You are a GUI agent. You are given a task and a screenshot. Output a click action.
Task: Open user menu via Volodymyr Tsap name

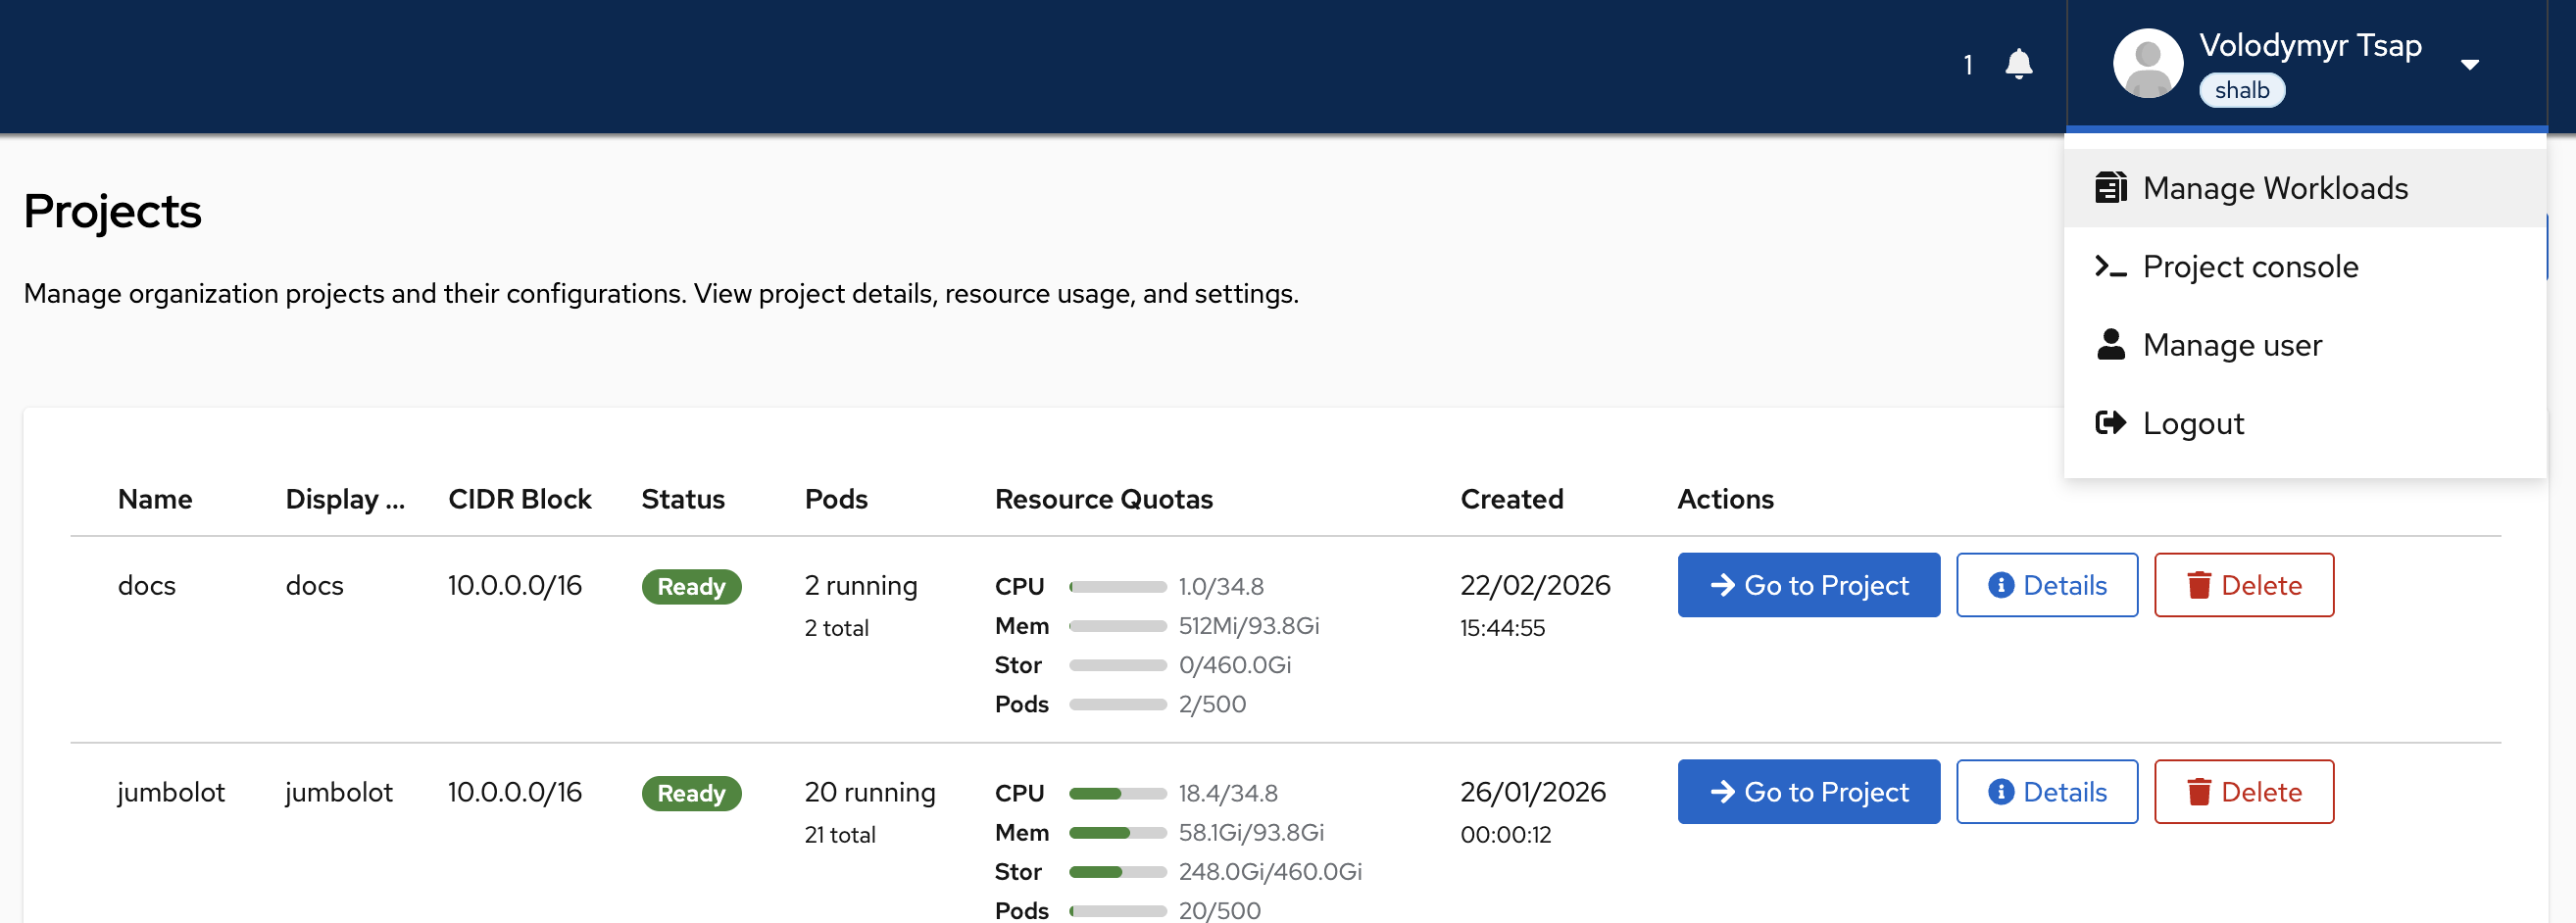(x=2310, y=46)
